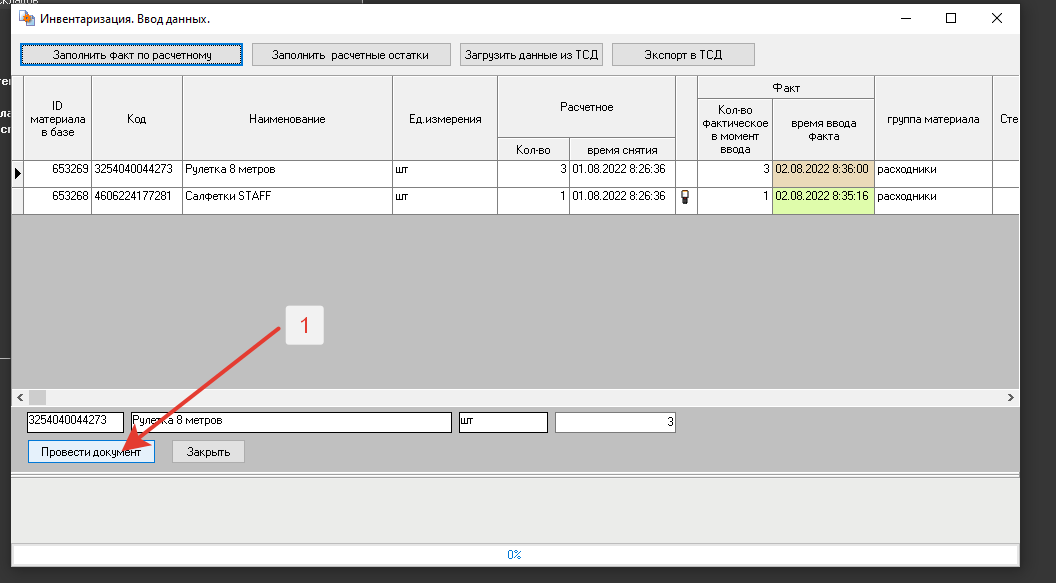Select the "Салфетки STAFF" name cell
This screenshot has width=1056, height=583.
pyautogui.click(x=287, y=197)
